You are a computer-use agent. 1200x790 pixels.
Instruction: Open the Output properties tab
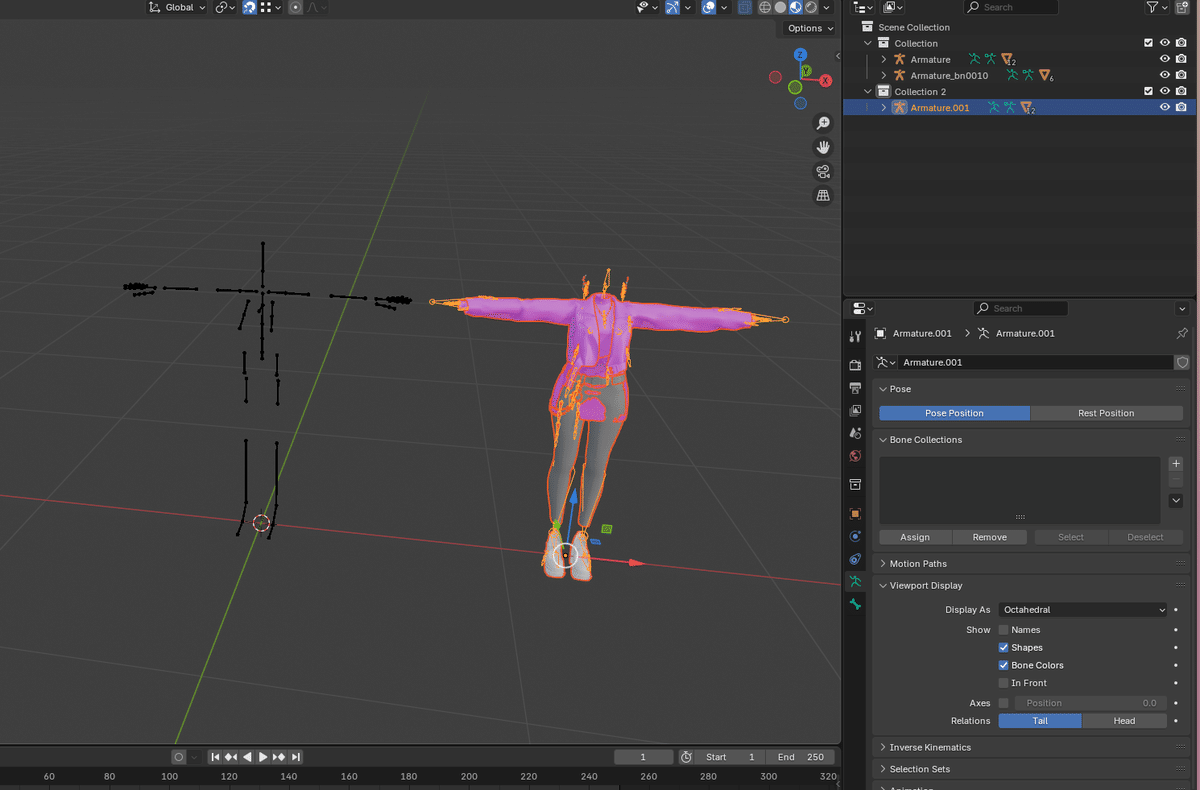pos(855,388)
